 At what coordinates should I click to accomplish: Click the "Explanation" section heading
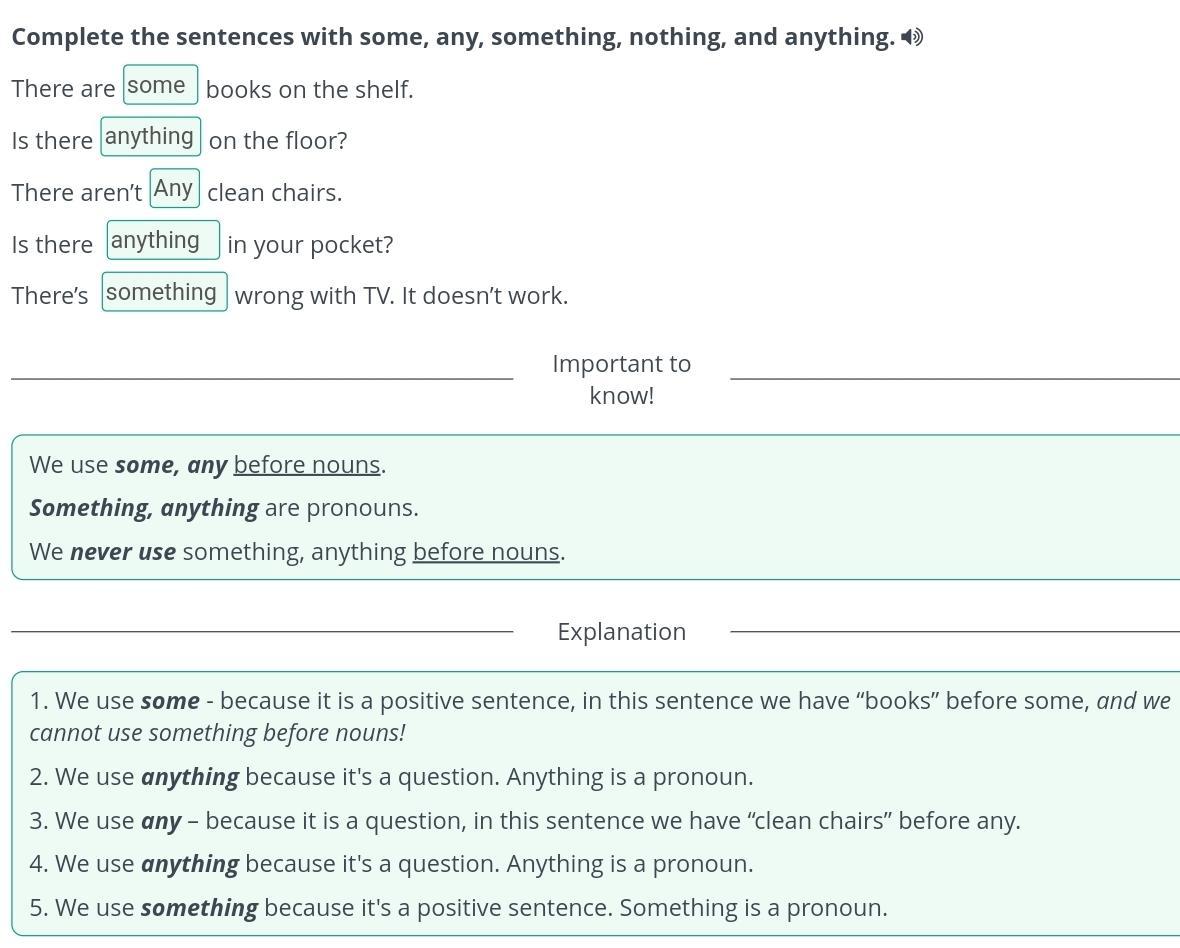[621, 632]
